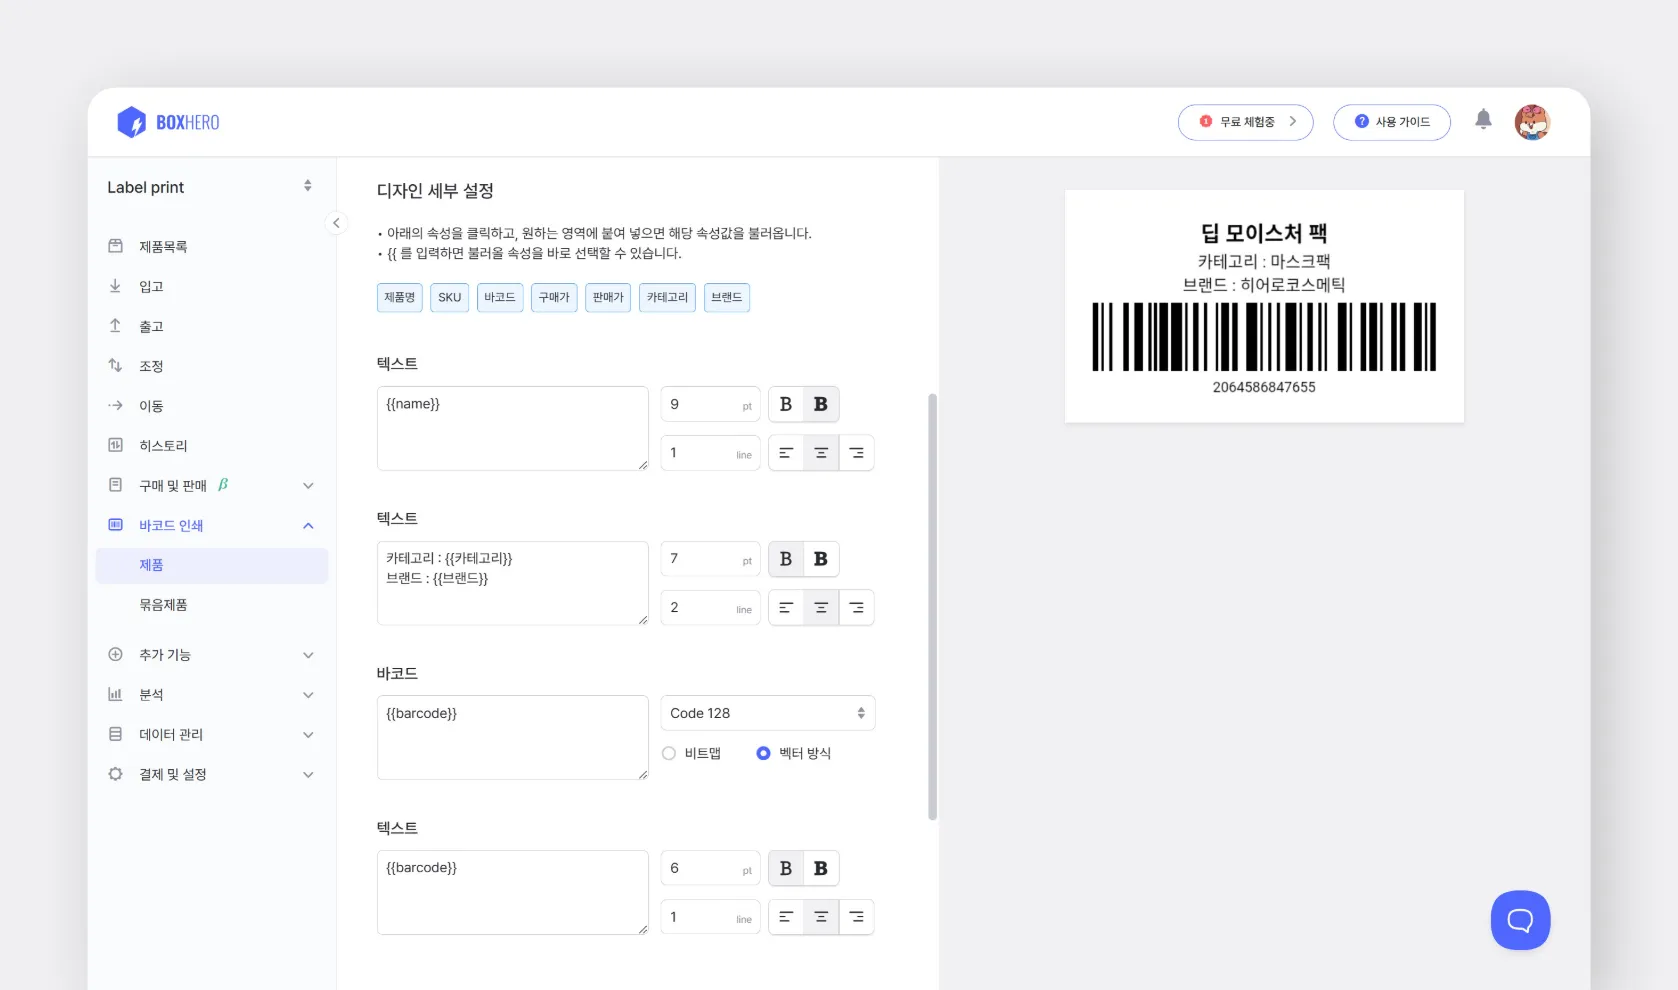Viewport: 1678px width, 990px height.
Task: Set right alignment for the category text
Action: (x=856, y=607)
